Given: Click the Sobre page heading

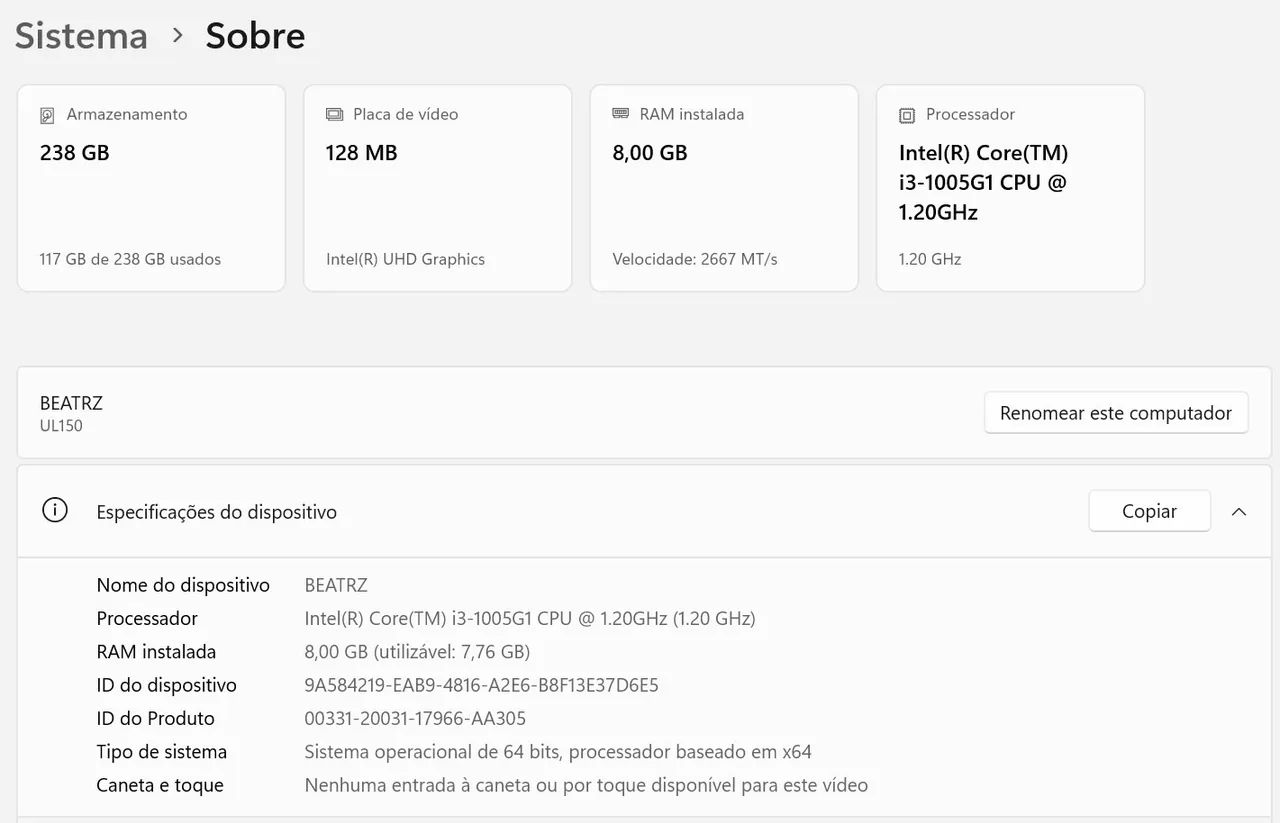Looking at the screenshot, I should coord(255,35).
